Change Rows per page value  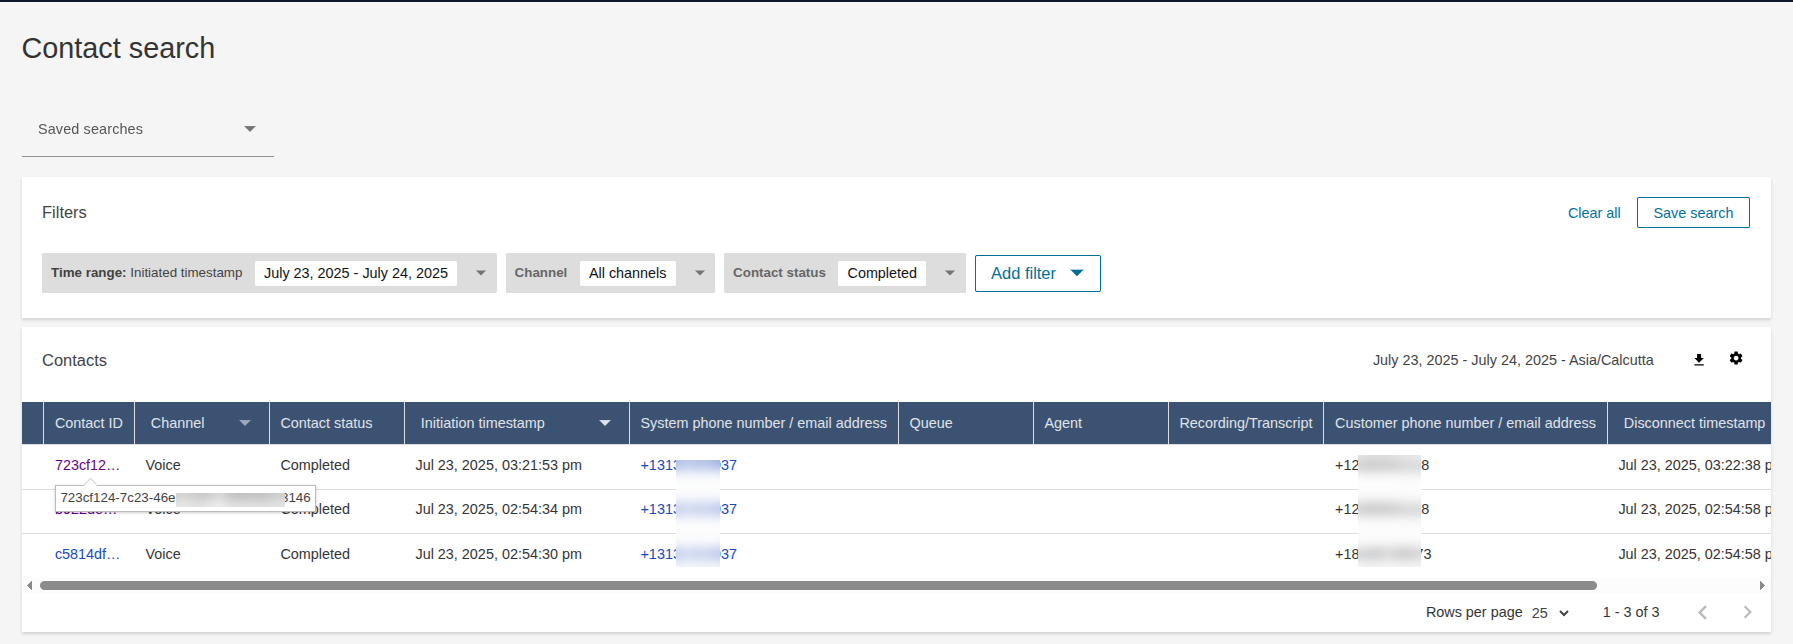click(1550, 613)
